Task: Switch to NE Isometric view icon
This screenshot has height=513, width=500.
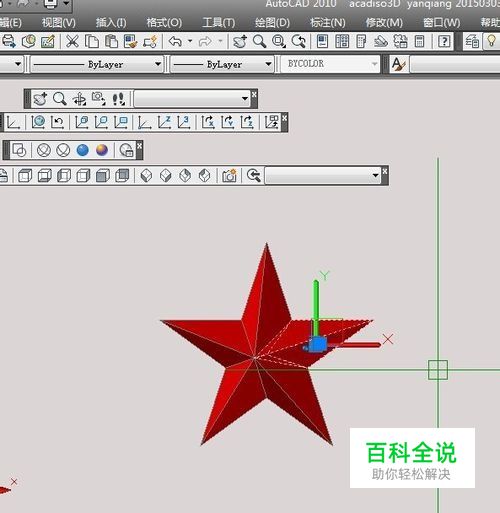Action: click(185, 175)
